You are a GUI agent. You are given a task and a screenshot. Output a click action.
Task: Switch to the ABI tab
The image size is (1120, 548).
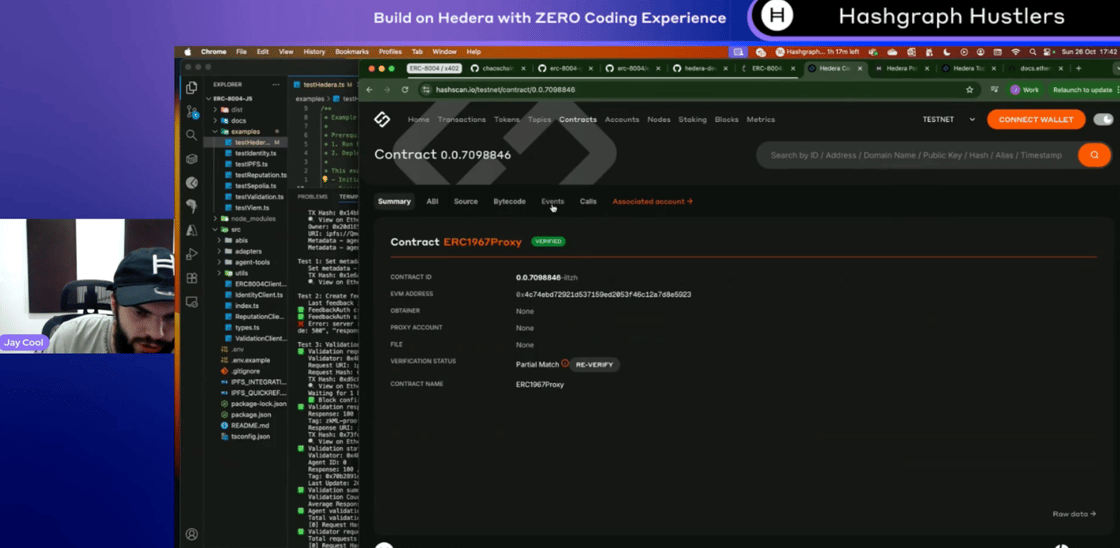[x=432, y=201]
